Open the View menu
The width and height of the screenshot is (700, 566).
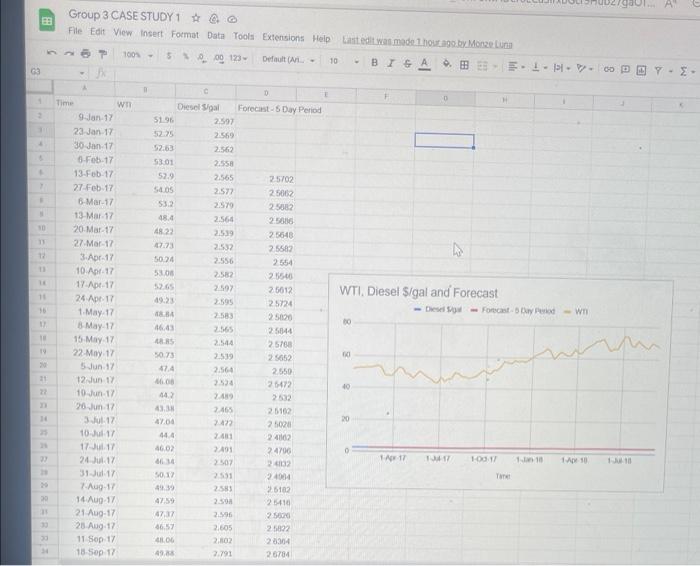122,33
